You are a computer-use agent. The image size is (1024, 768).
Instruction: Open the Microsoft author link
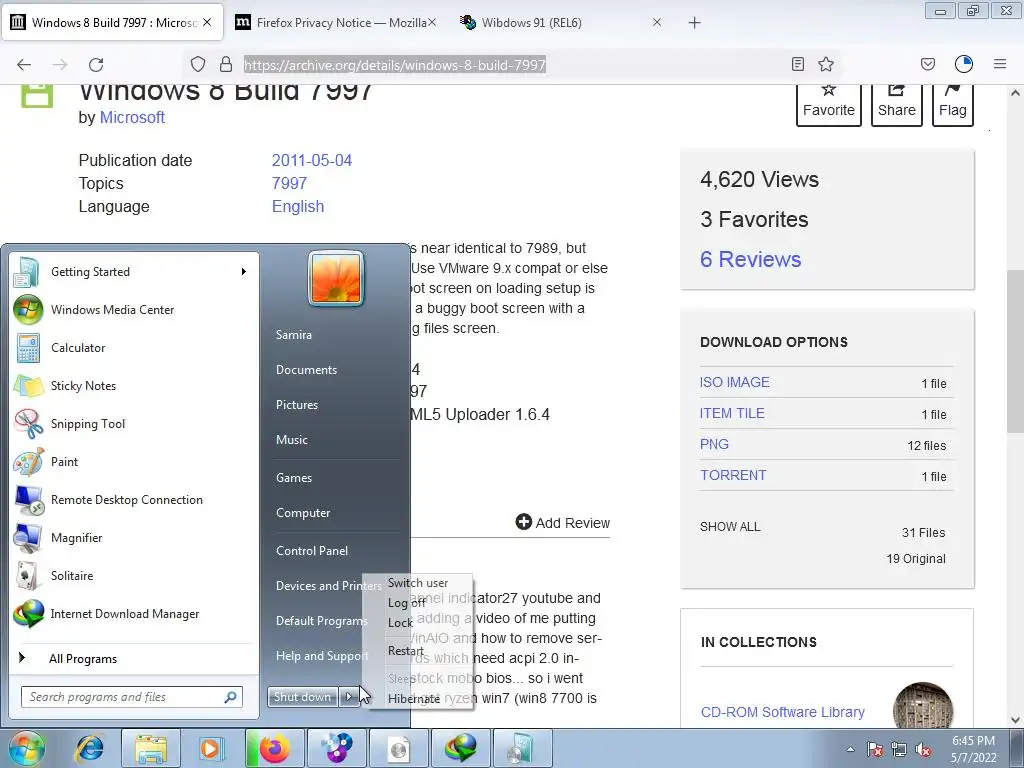(132, 118)
